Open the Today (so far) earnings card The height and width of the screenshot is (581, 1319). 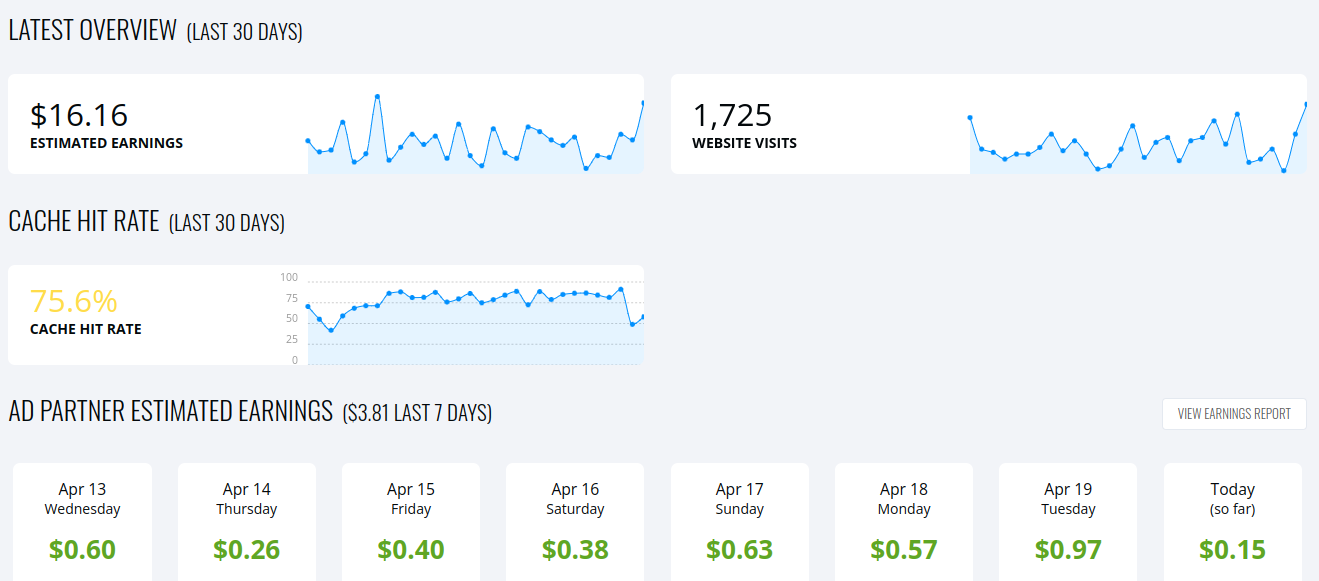click(1232, 520)
